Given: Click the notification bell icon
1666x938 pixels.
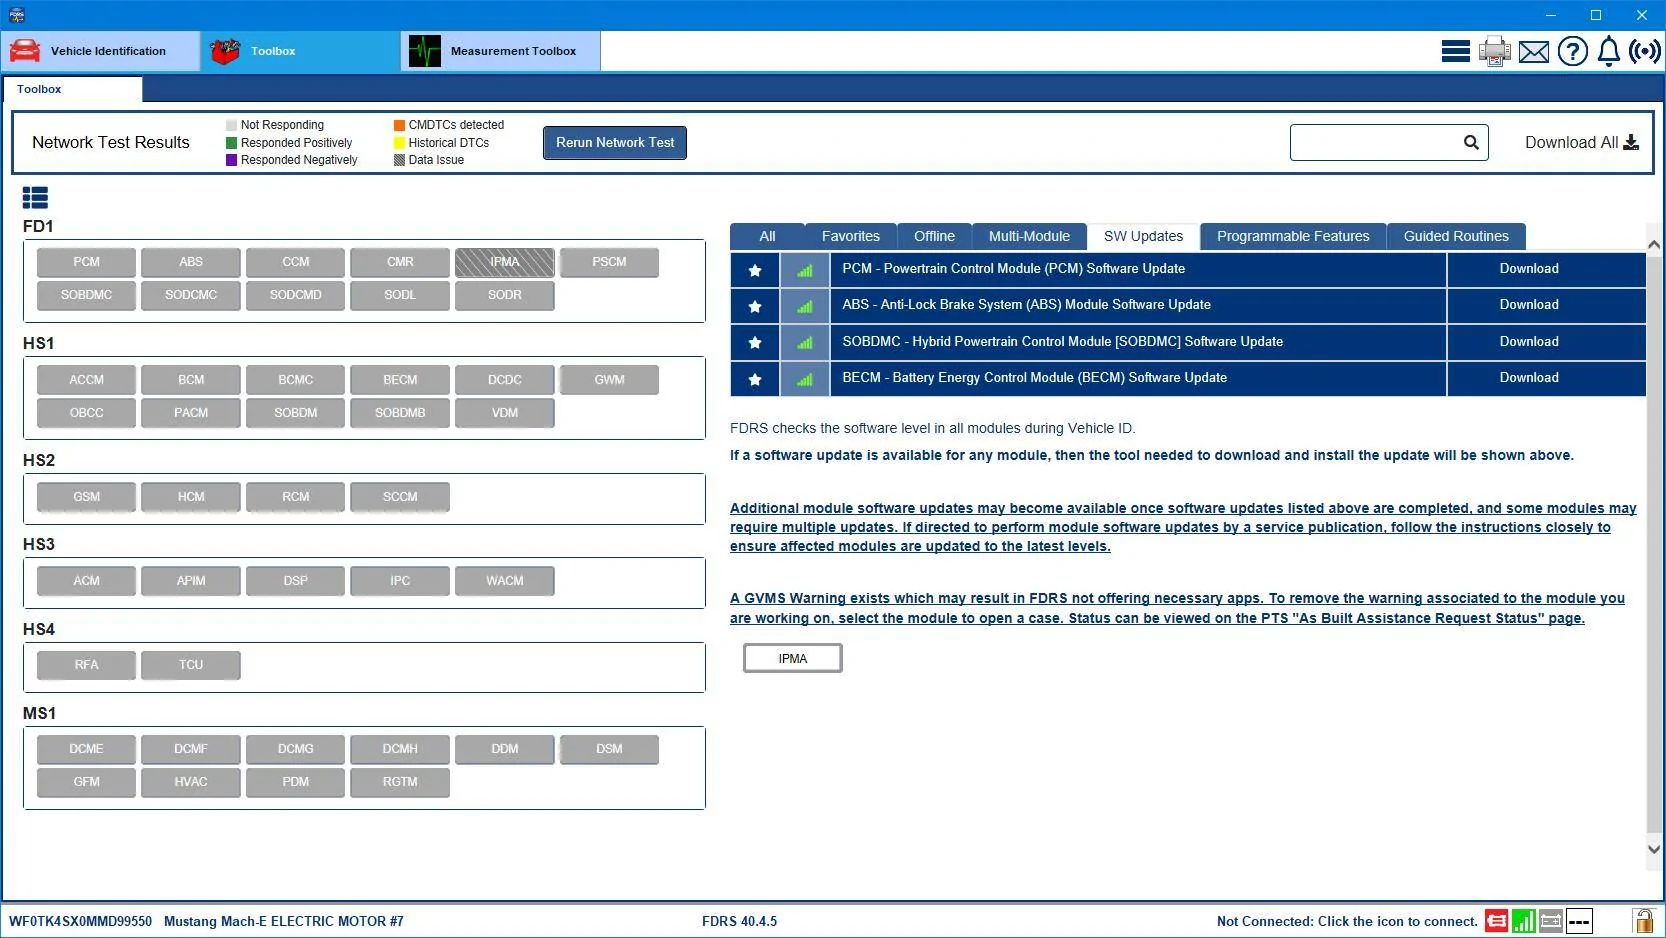Looking at the screenshot, I should (x=1609, y=51).
